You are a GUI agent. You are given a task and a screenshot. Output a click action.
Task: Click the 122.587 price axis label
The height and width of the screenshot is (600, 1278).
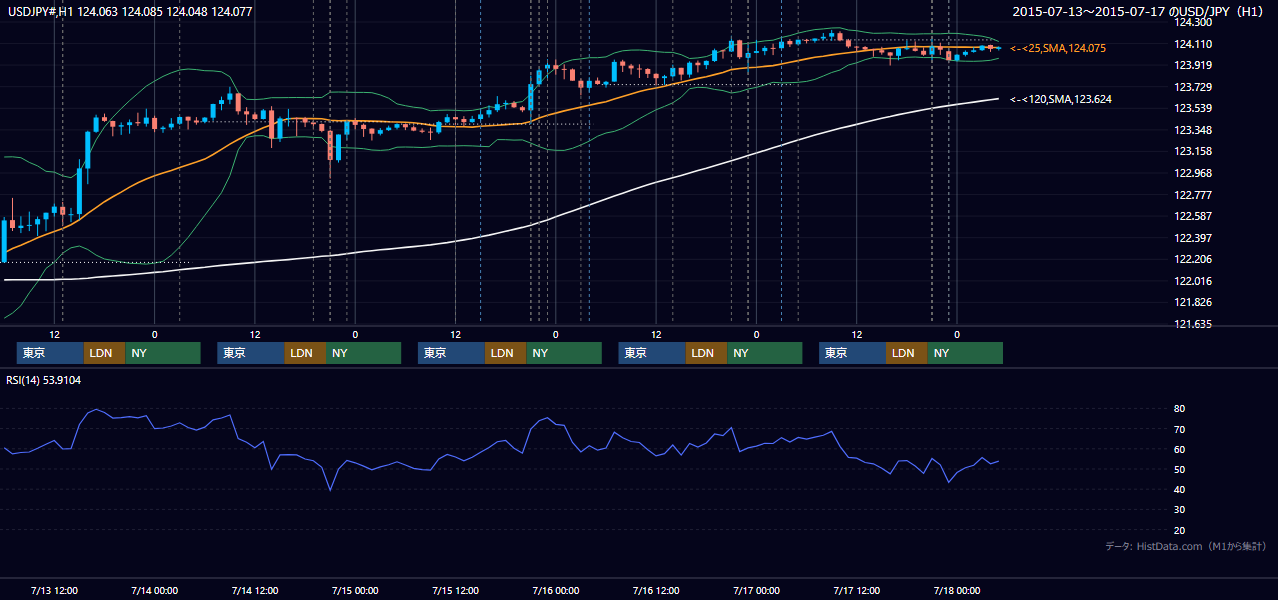coord(1192,216)
